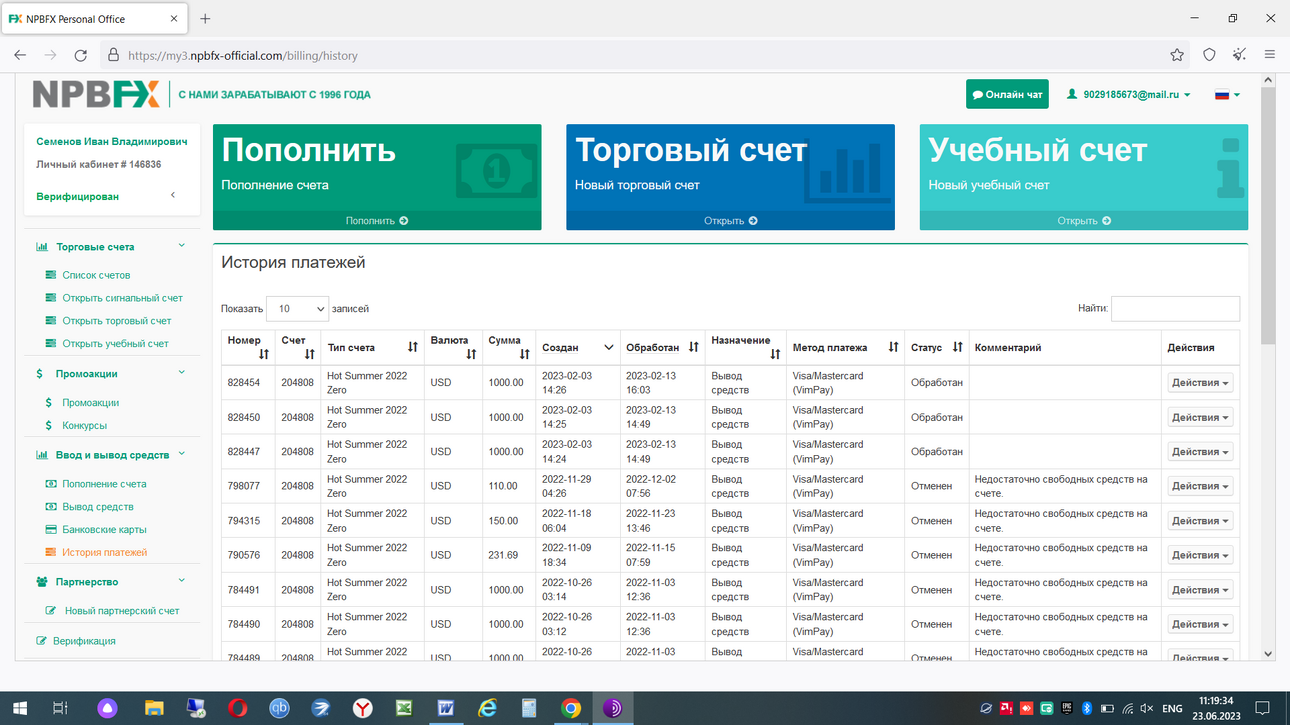
Task: Open File Explorer from the taskbar
Action: pos(154,708)
